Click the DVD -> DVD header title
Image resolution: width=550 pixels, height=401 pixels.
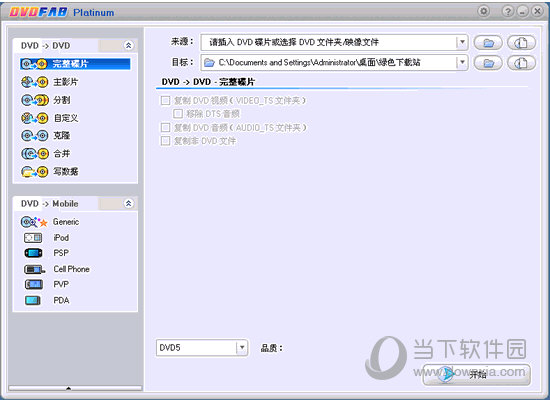coord(46,46)
